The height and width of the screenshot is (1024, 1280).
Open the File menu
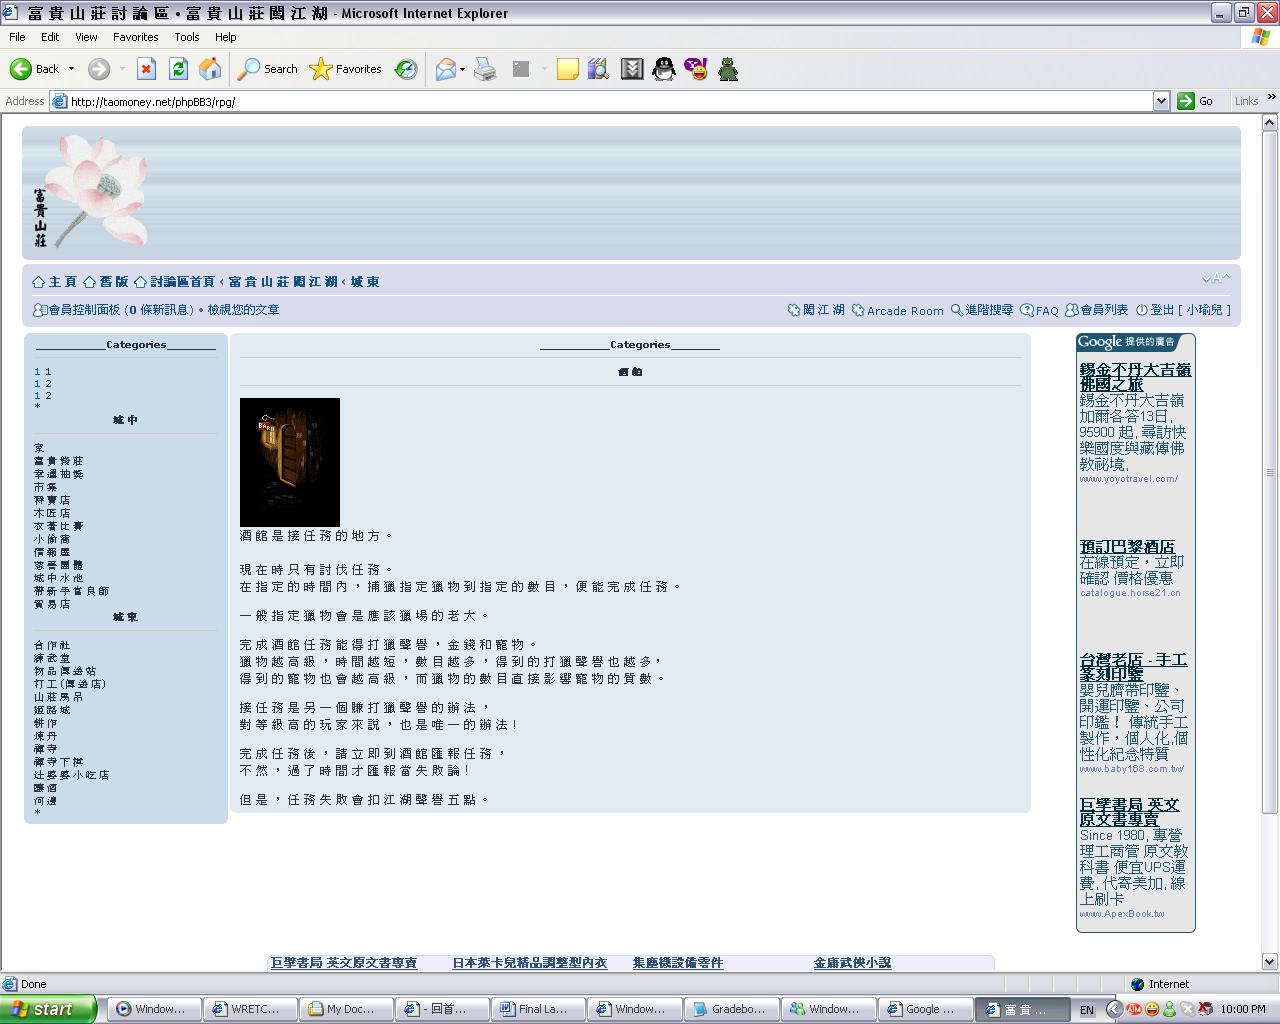coord(17,37)
